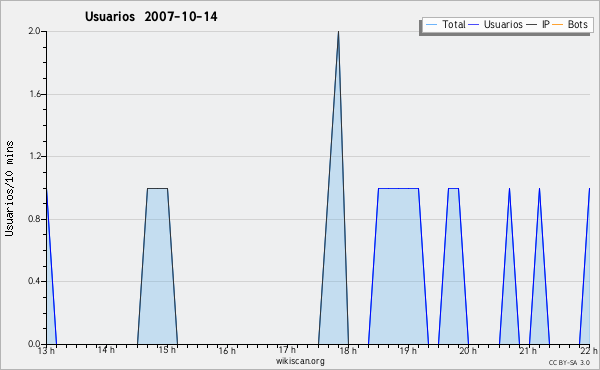Click the 0.4 y-axis value
Screen dimensions: 600x370
coord(34,281)
